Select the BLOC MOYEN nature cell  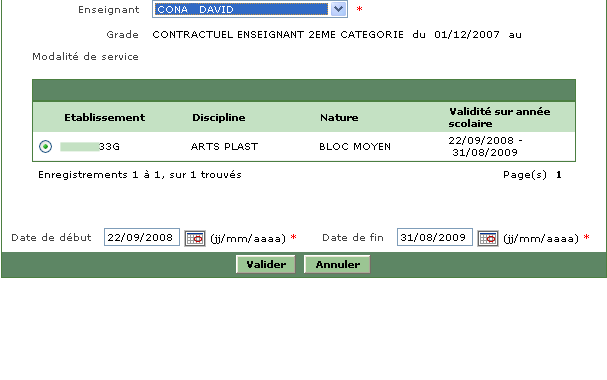tap(355, 147)
